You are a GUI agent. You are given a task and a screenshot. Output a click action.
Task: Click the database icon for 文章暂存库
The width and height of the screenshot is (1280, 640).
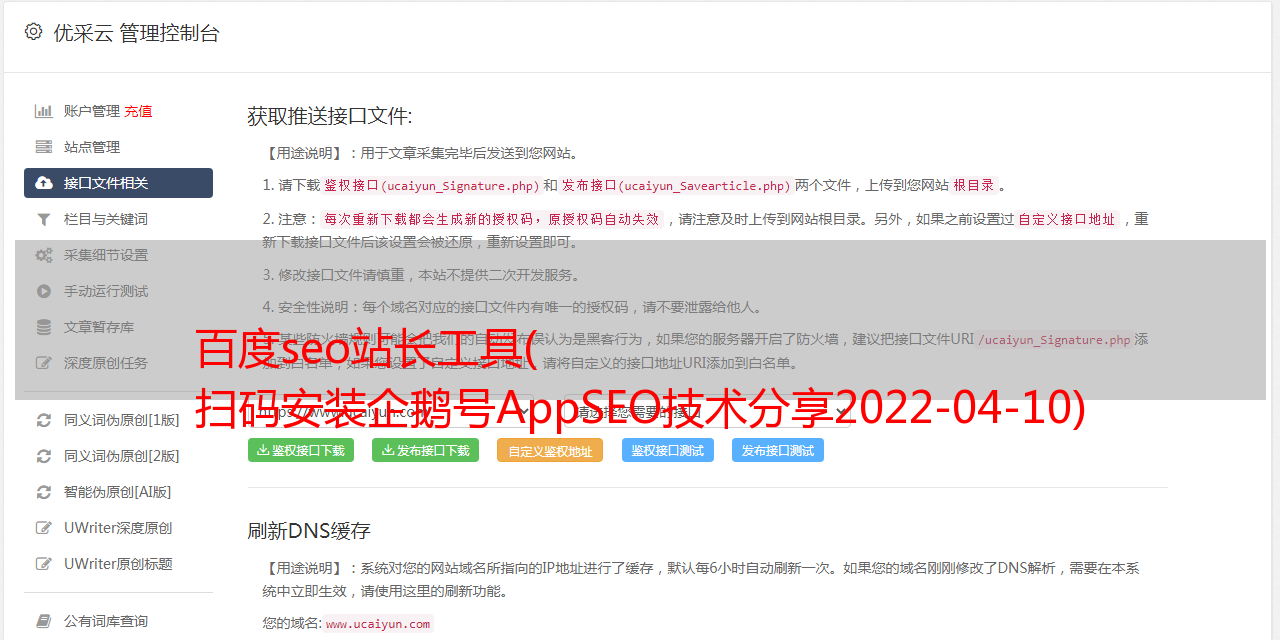[44, 327]
